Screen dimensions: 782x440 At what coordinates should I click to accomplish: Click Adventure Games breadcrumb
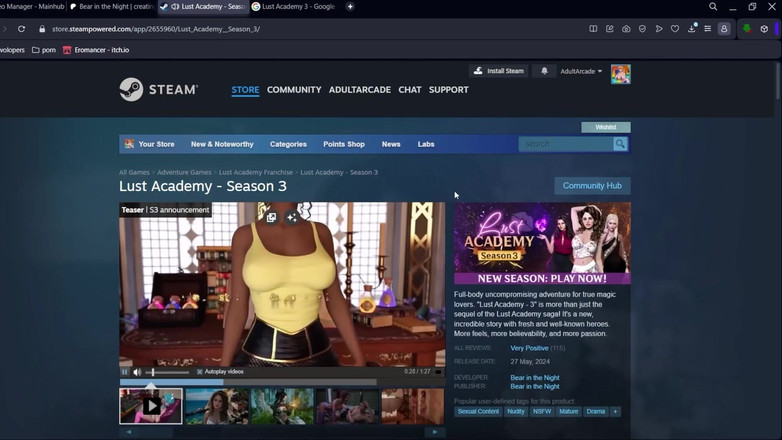click(184, 173)
